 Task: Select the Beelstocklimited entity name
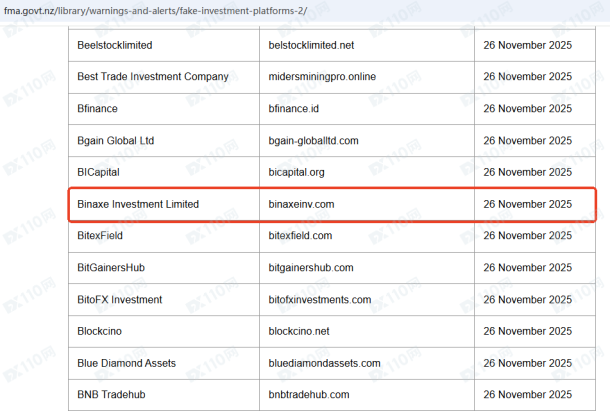coord(115,45)
